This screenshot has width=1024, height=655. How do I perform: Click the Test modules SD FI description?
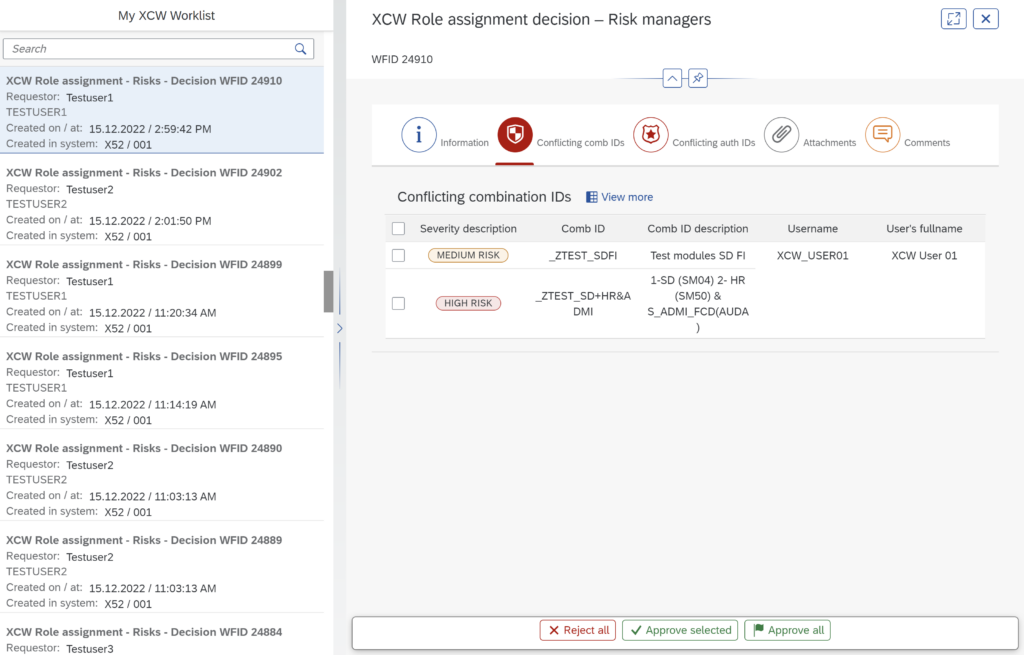point(697,255)
